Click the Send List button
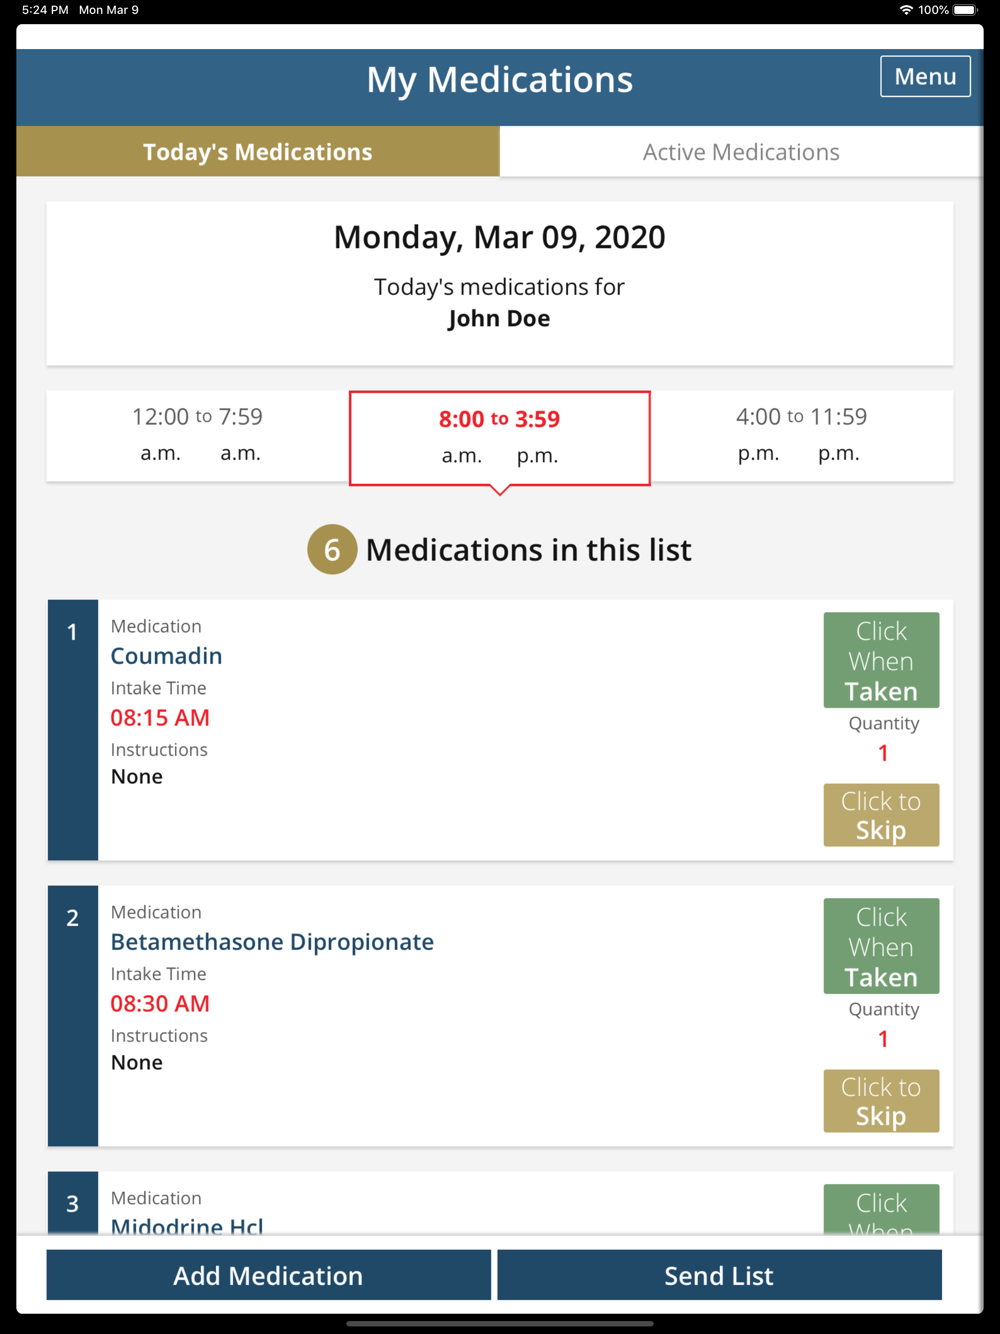 [x=719, y=1276]
